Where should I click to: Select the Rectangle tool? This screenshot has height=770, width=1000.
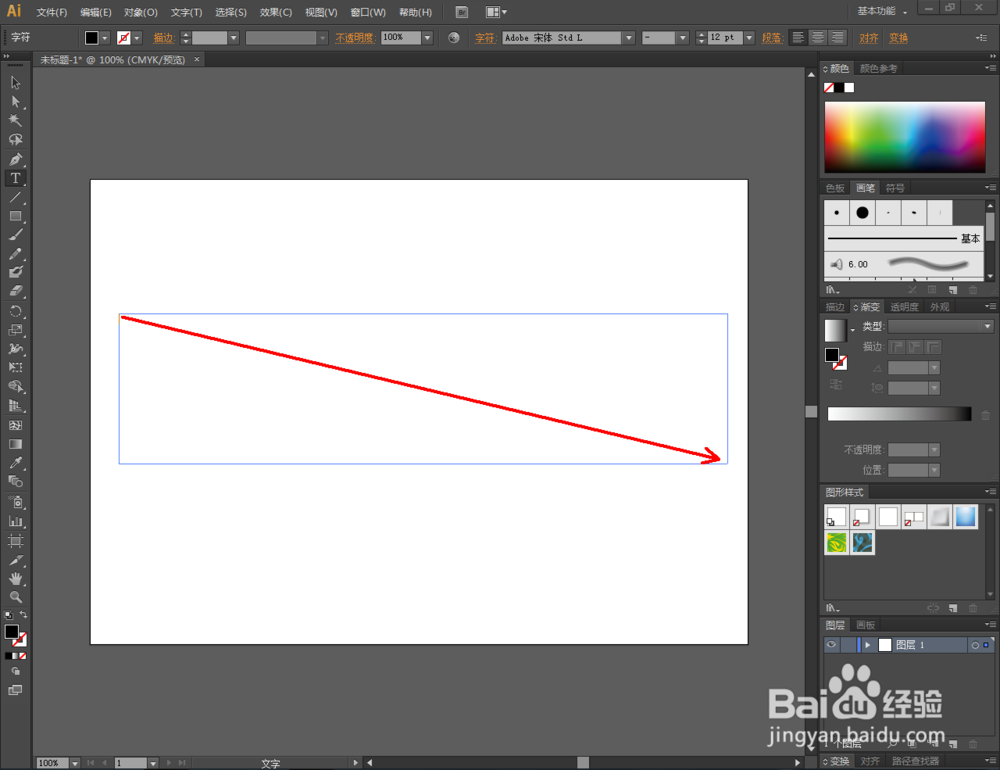point(15,216)
